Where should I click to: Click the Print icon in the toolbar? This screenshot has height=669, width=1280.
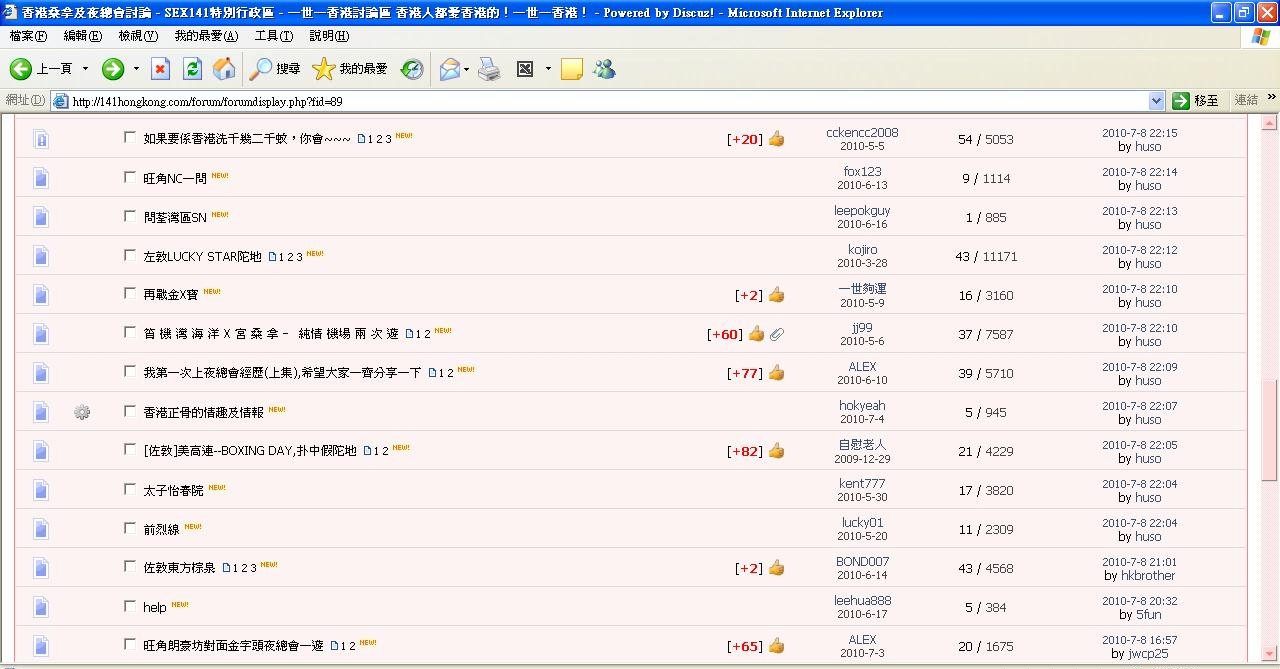pos(489,69)
